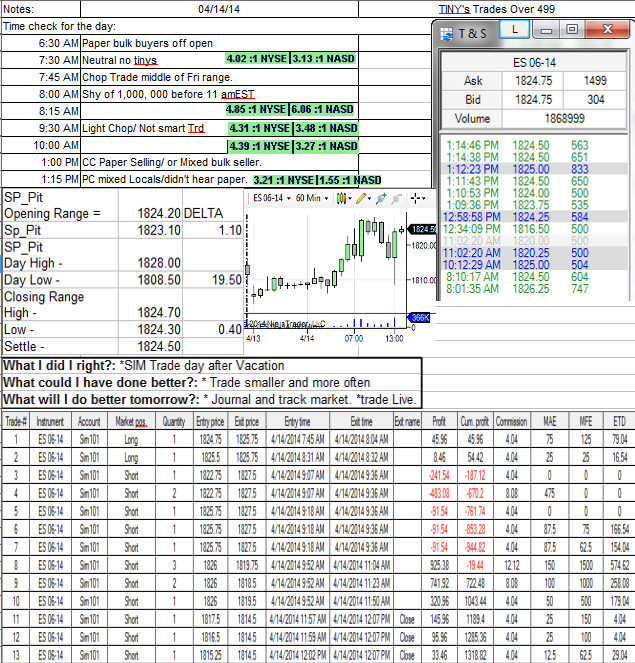Click the Day High 1828.00 value
Viewport: 635px width, 663px height.
[159, 263]
